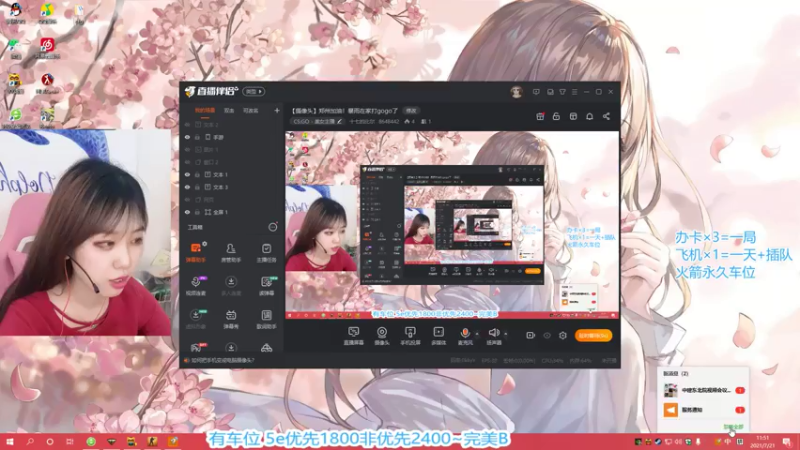Viewport: 800px width, 450px height.
Task: Click the box icon beside the bell
Action: click(573, 116)
